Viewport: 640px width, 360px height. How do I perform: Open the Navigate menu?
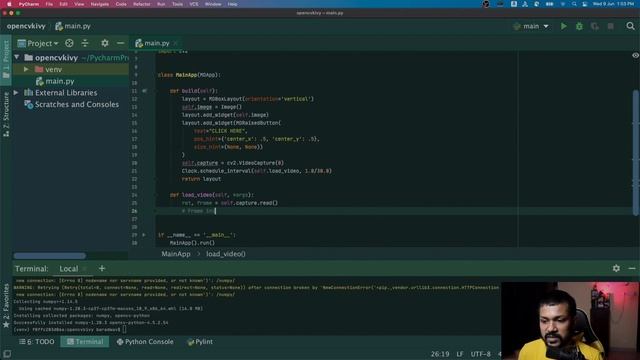point(100,4)
